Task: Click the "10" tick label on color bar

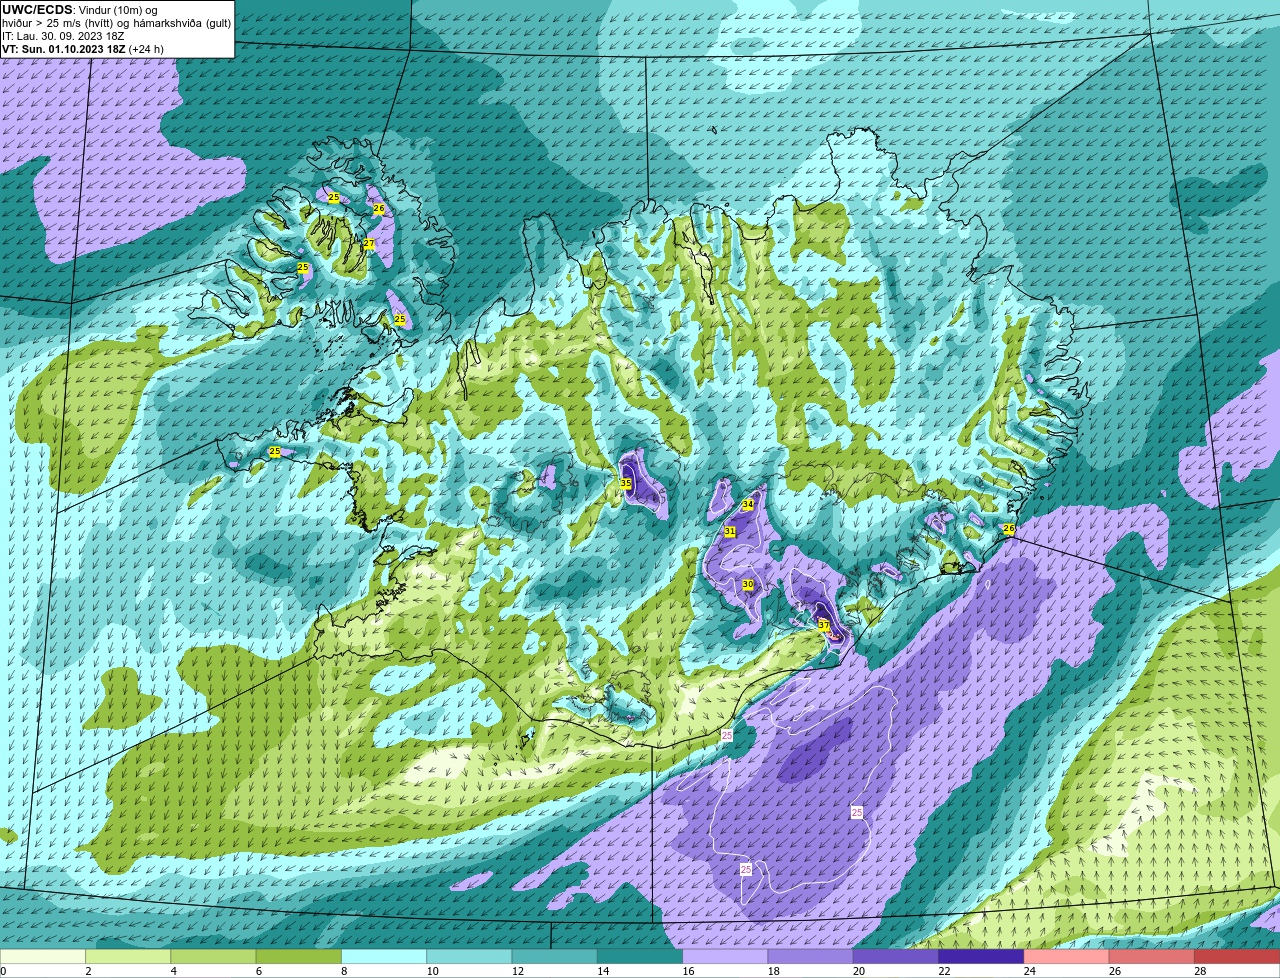Action: [x=432, y=971]
